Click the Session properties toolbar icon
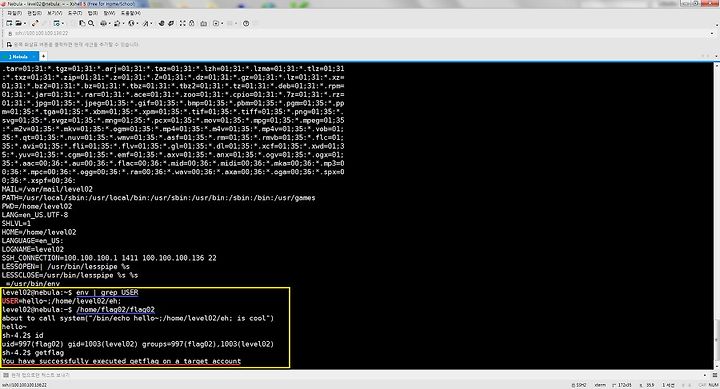720x389 pixels. (x=56, y=23)
